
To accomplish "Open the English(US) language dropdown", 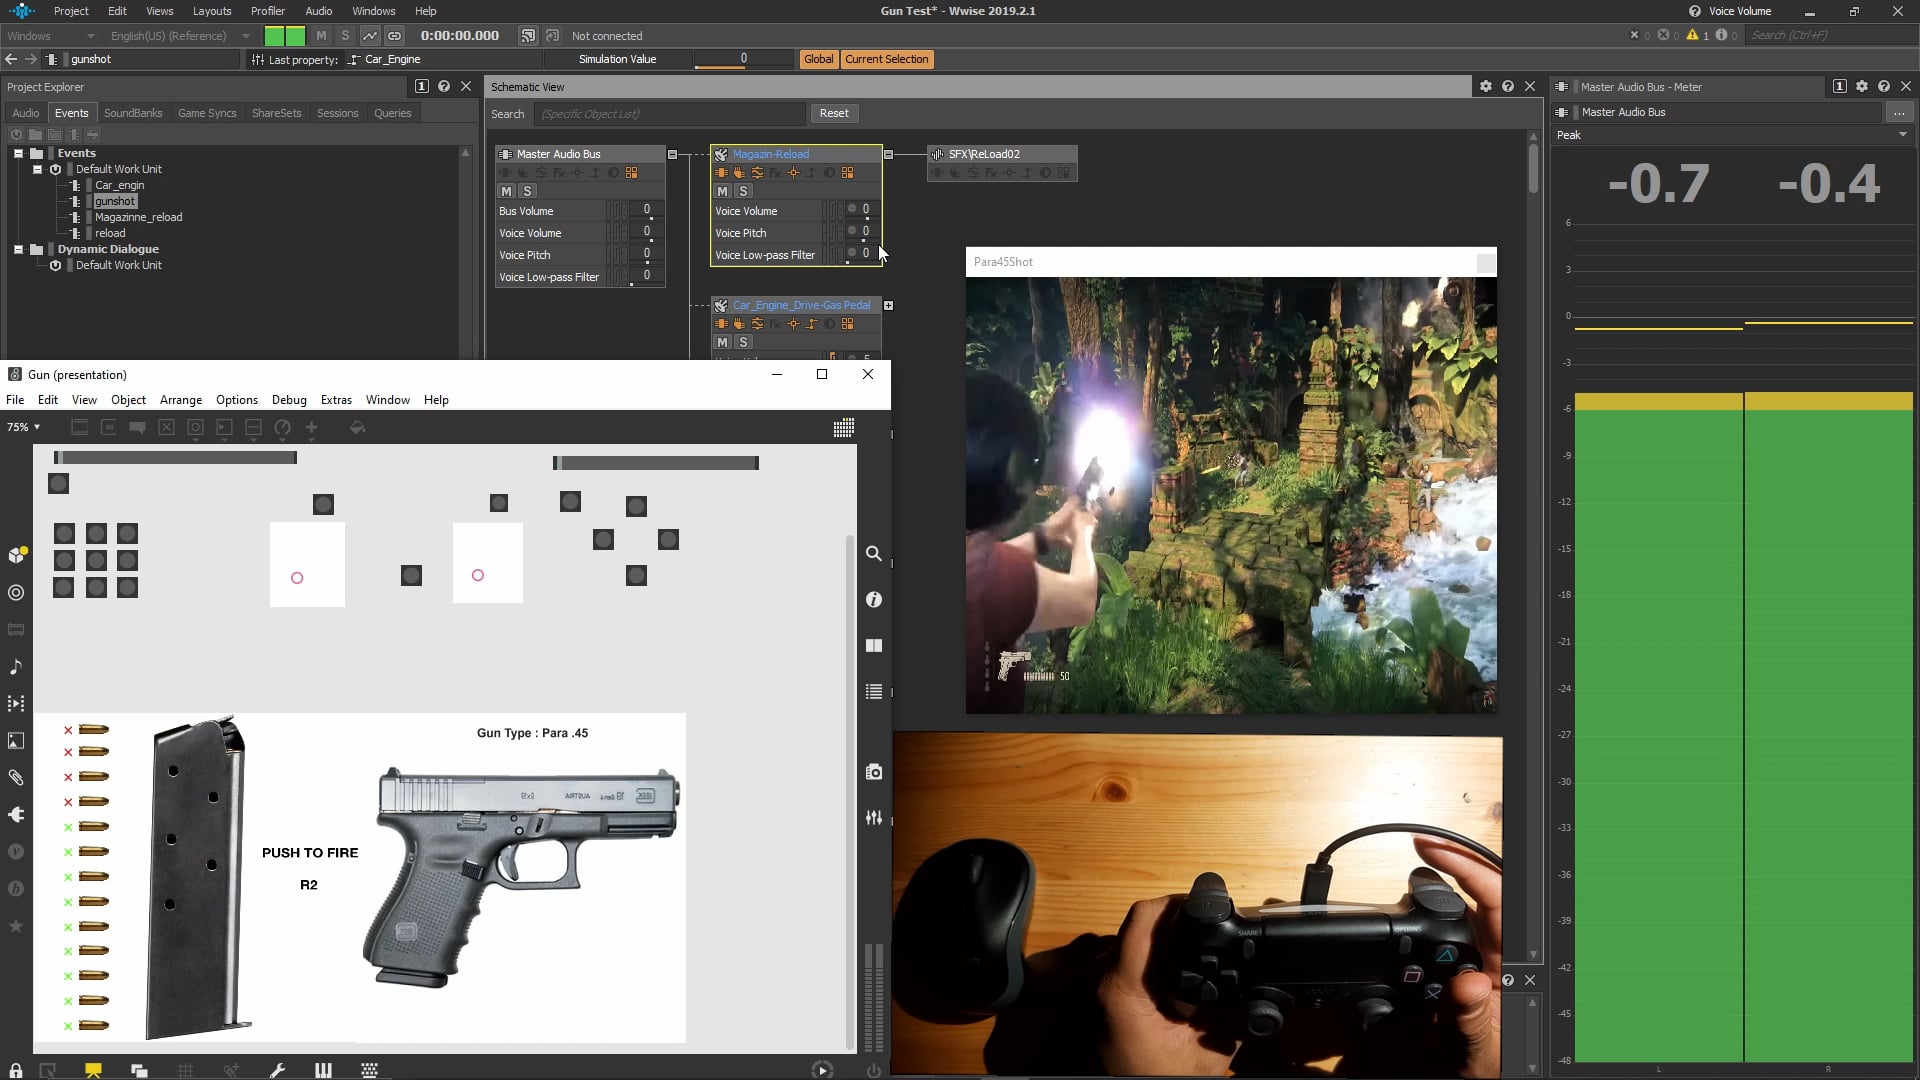I will [179, 36].
